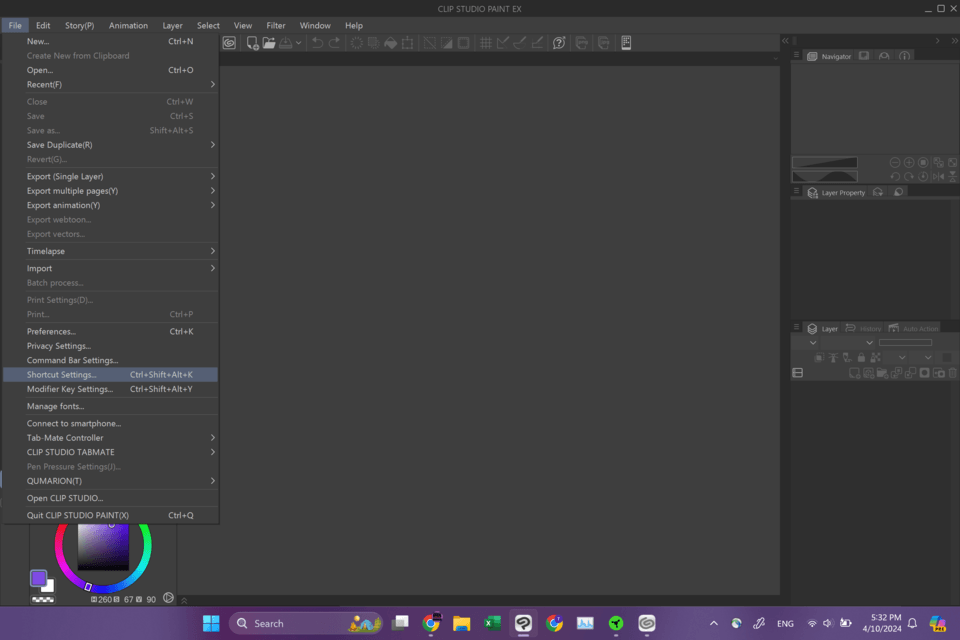The height and width of the screenshot is (640, 960).
Task: Click Navigator flip horizontal icon
Action: 938,176
